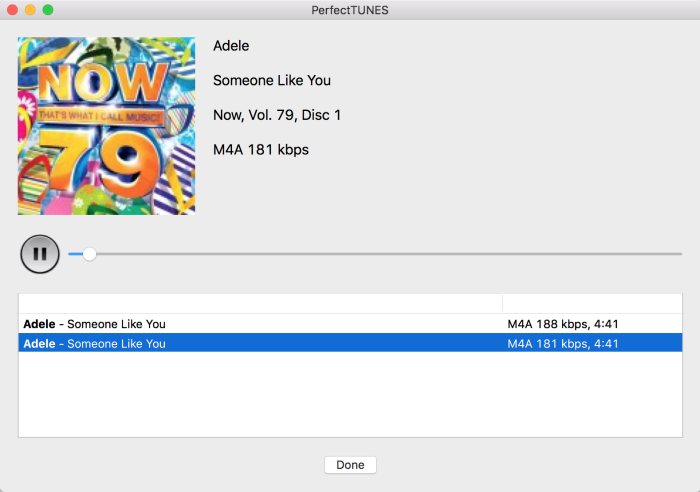
Task: Click the left column header of track list
Action: 260,303
